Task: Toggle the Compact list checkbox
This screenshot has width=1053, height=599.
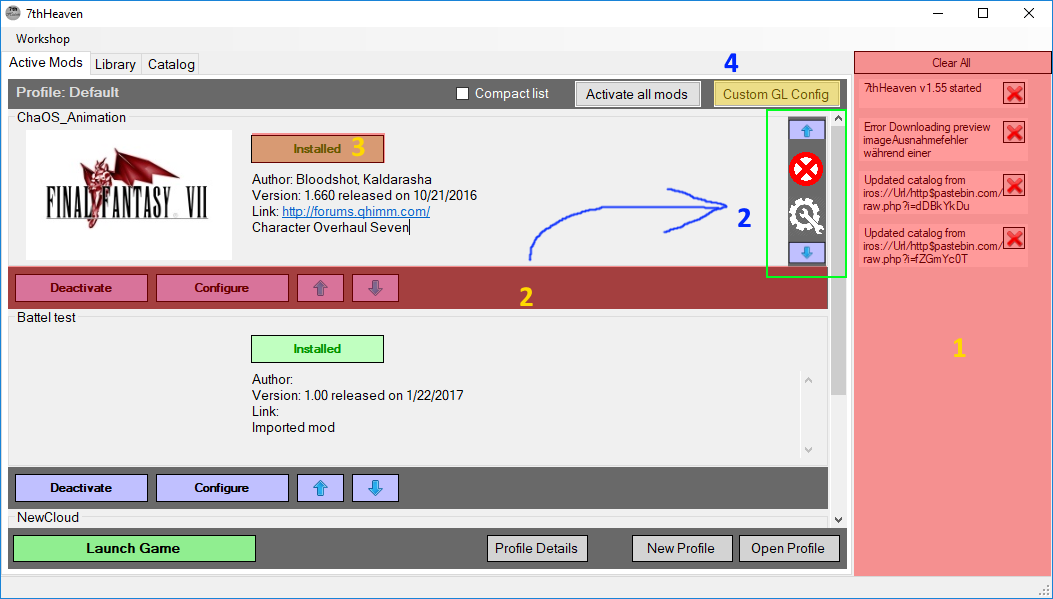Action: pos(462,93)
